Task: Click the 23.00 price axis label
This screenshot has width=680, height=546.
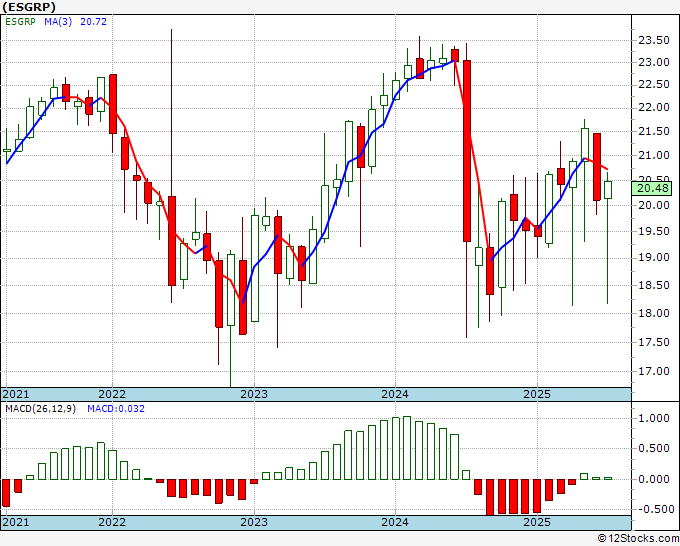Action: click(654, 62)
